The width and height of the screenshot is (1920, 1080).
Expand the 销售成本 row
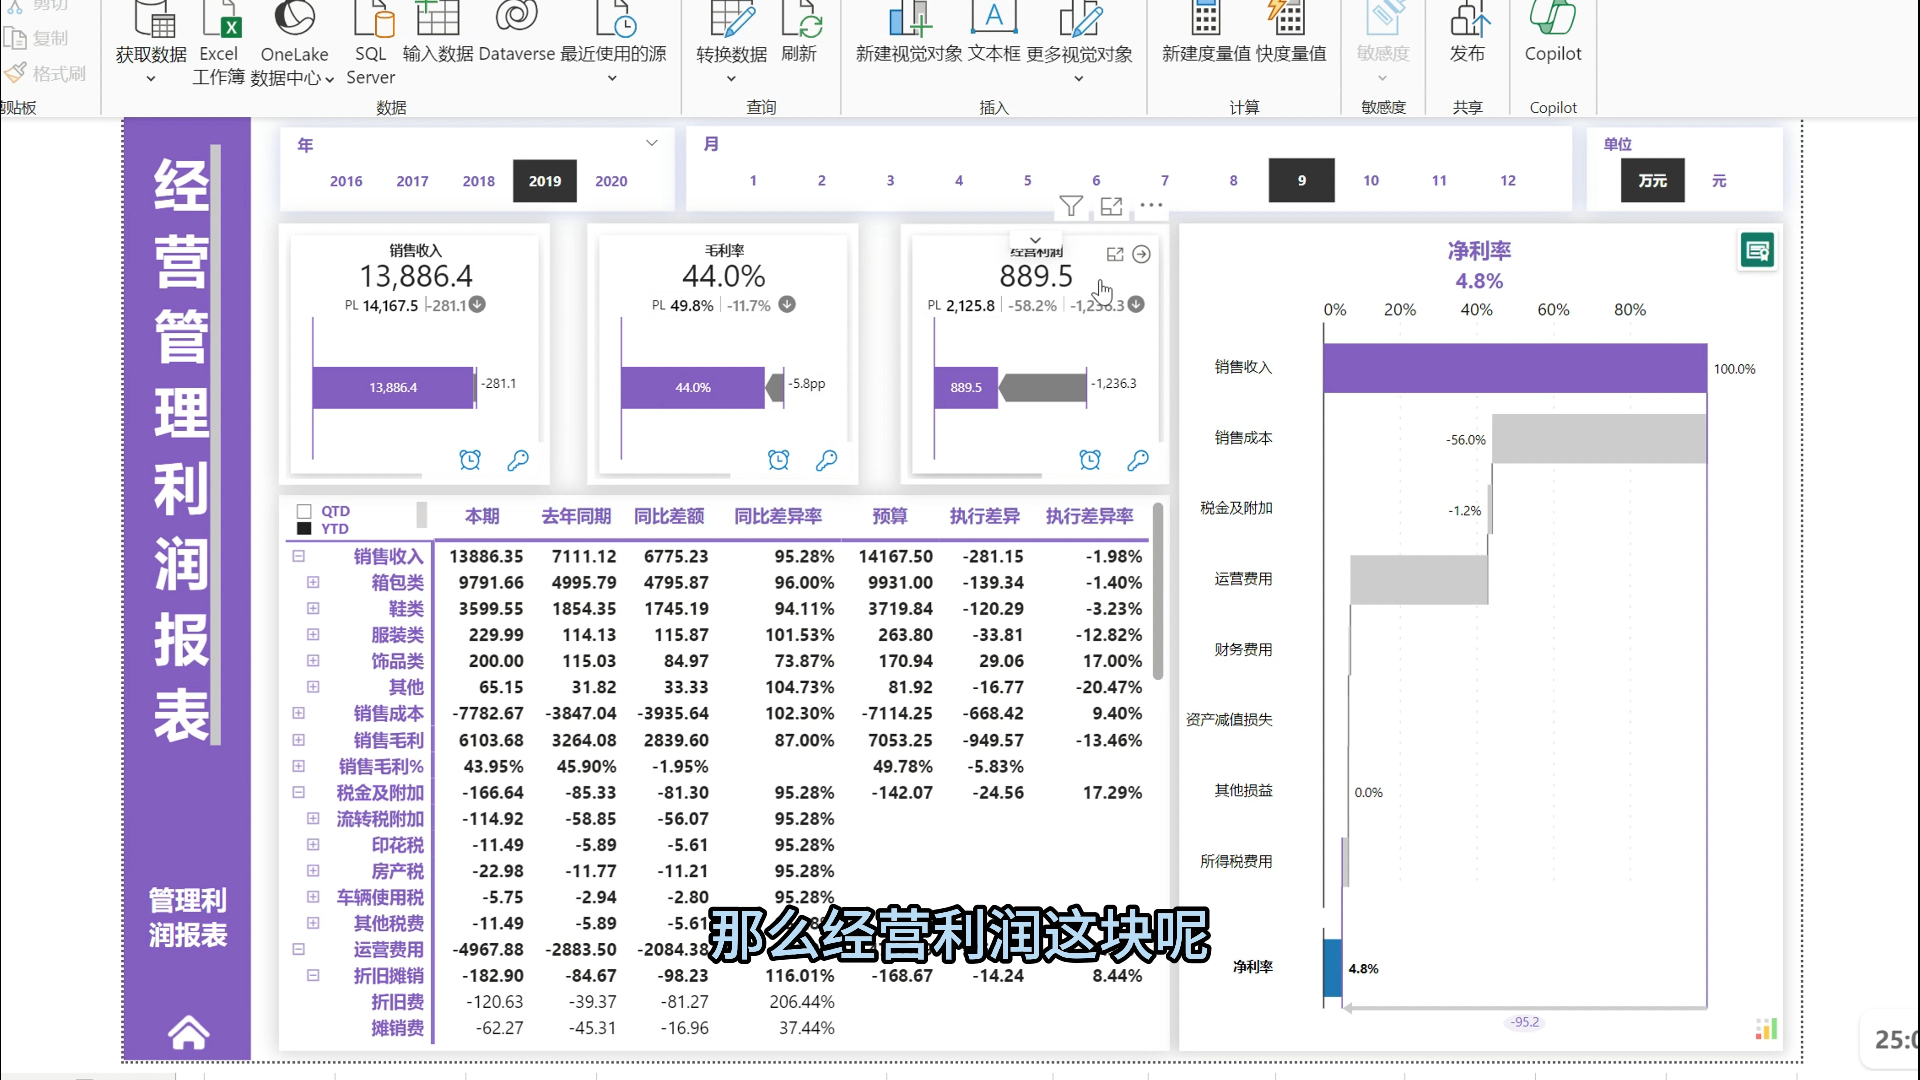[x=298, y=713]
